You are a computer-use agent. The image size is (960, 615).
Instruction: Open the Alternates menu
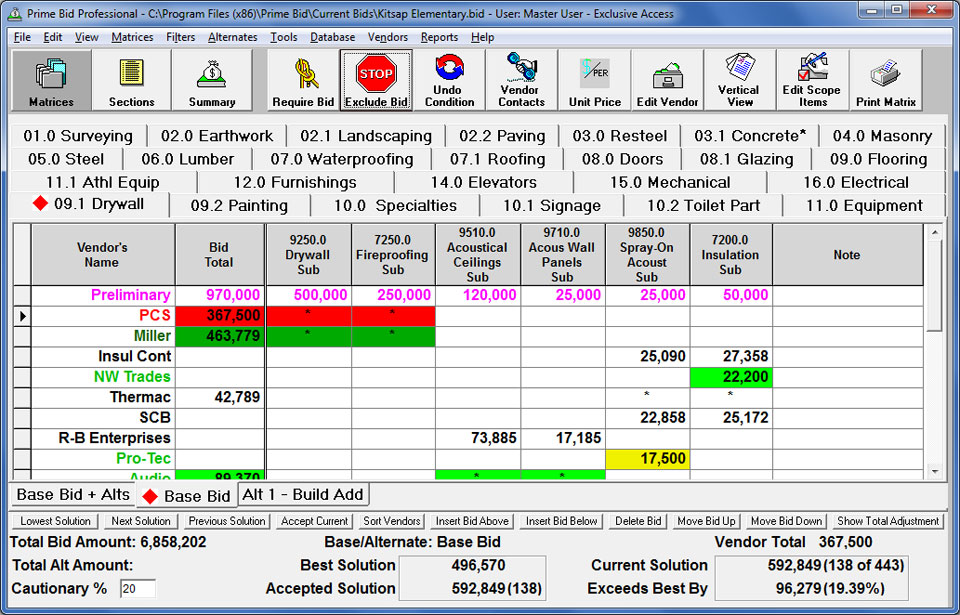coord(233,37)
